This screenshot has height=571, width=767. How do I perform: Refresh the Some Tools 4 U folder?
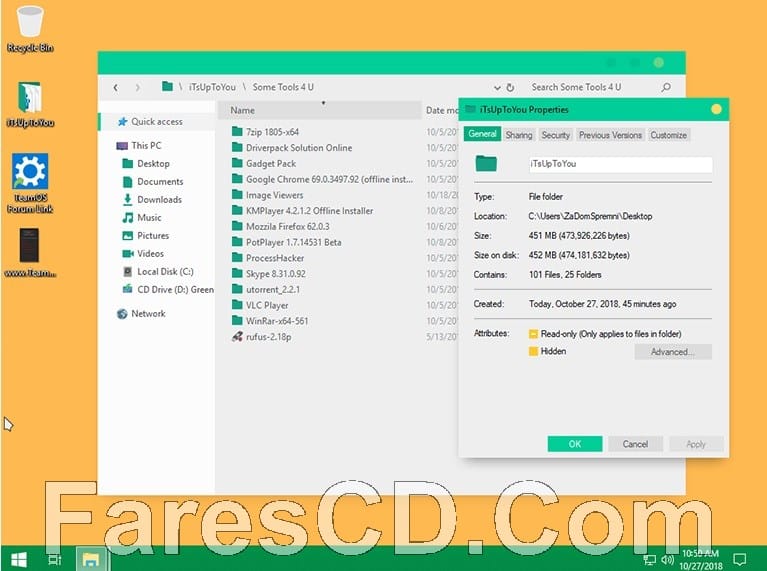[x=510, y=87]
